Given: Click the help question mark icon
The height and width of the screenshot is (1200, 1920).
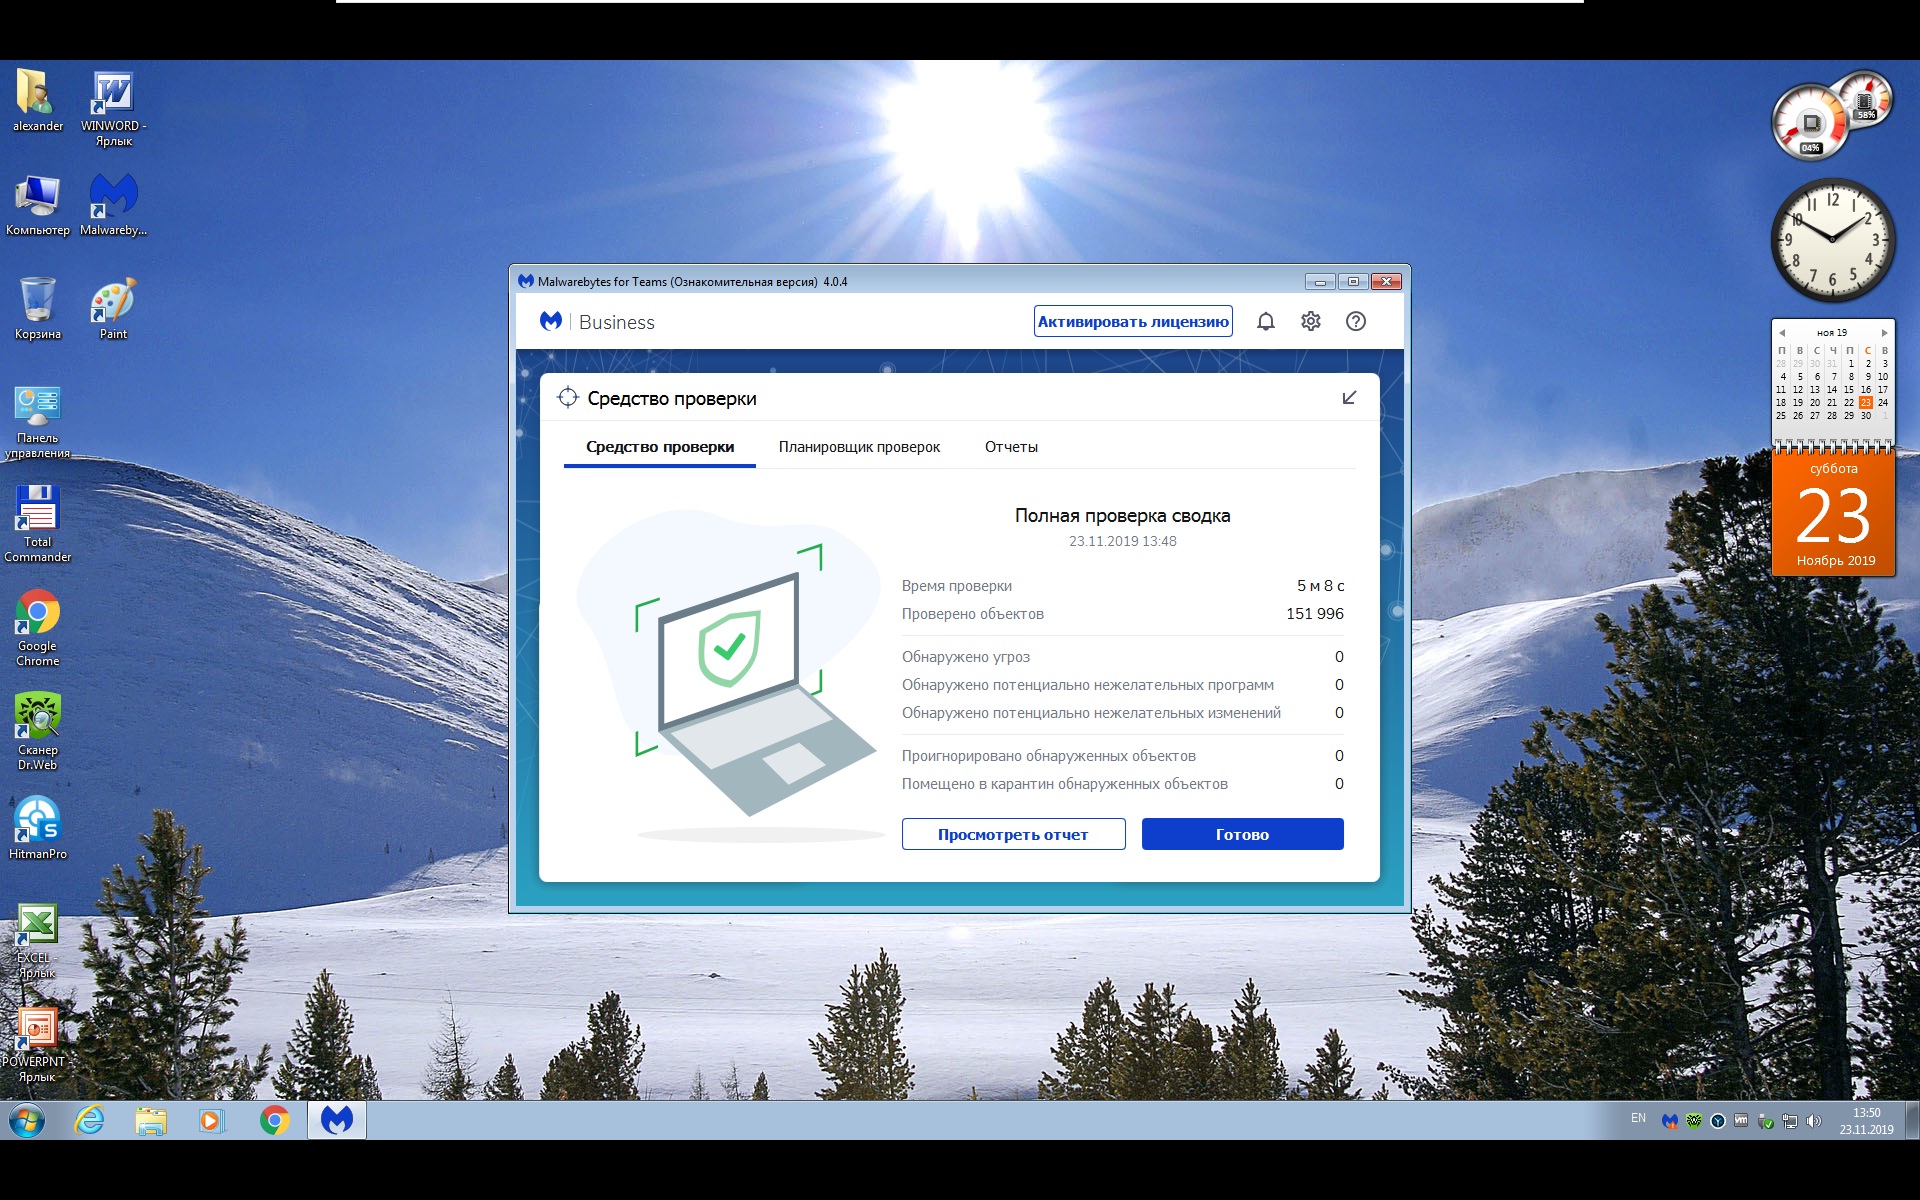Looking at the screenshot, I should click(x=1355, y=321).
